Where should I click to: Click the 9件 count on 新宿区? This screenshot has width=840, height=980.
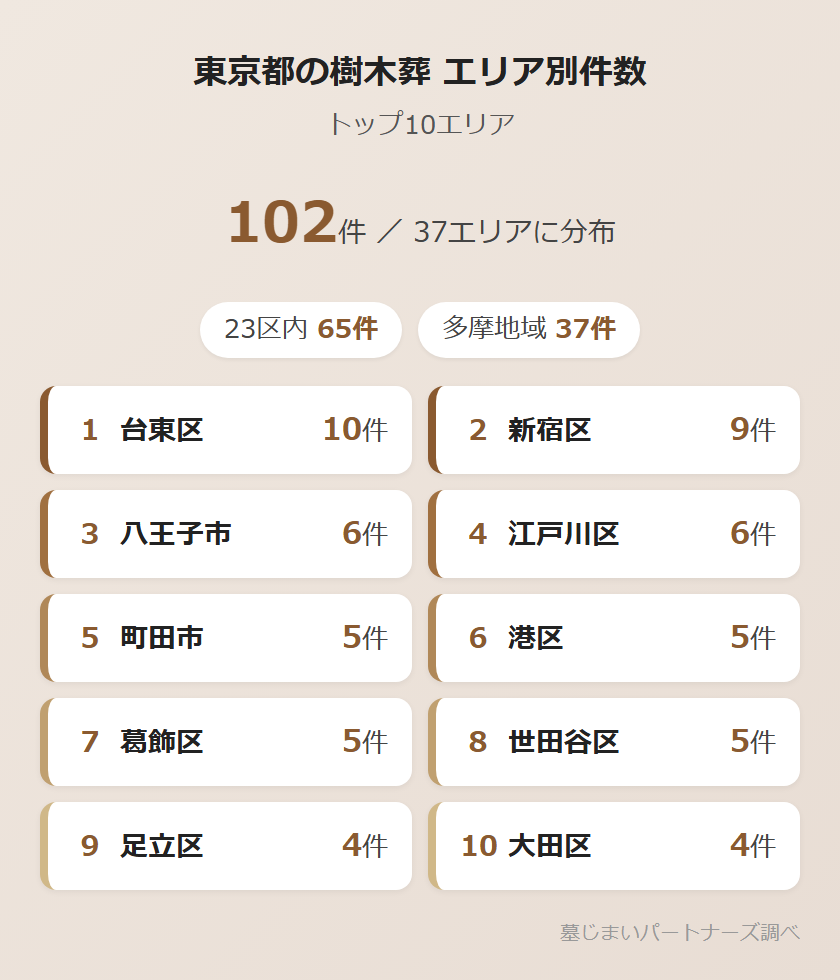753,430
